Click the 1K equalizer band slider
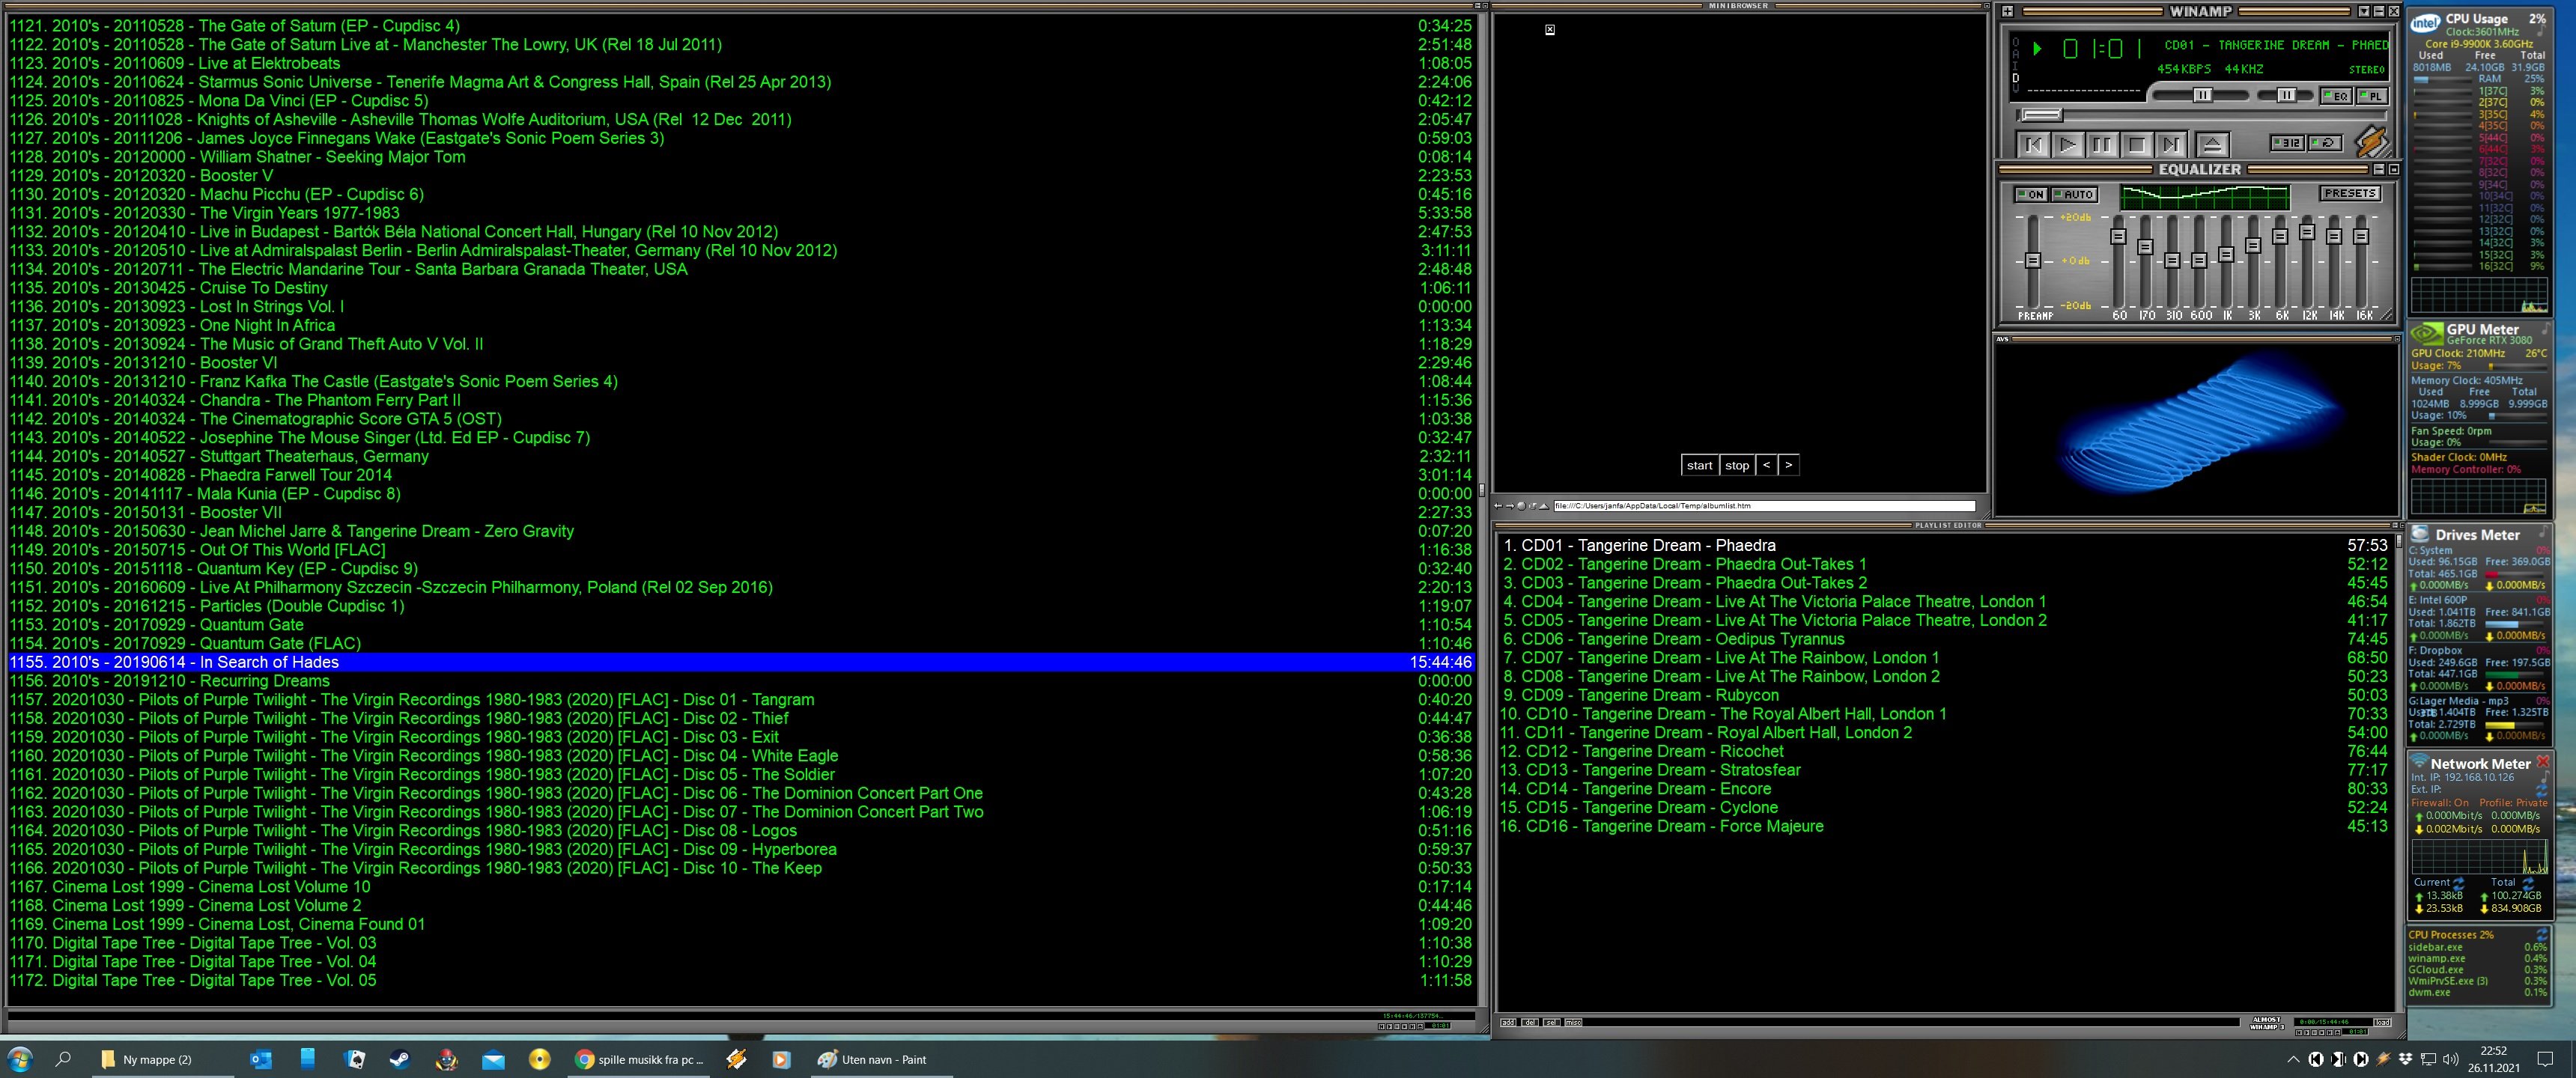 (2226, 254)
